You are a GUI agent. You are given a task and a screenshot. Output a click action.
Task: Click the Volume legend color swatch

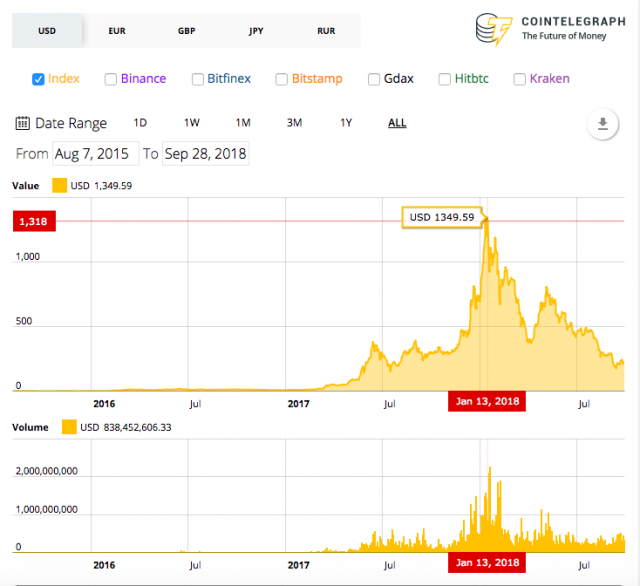(69, 427)
